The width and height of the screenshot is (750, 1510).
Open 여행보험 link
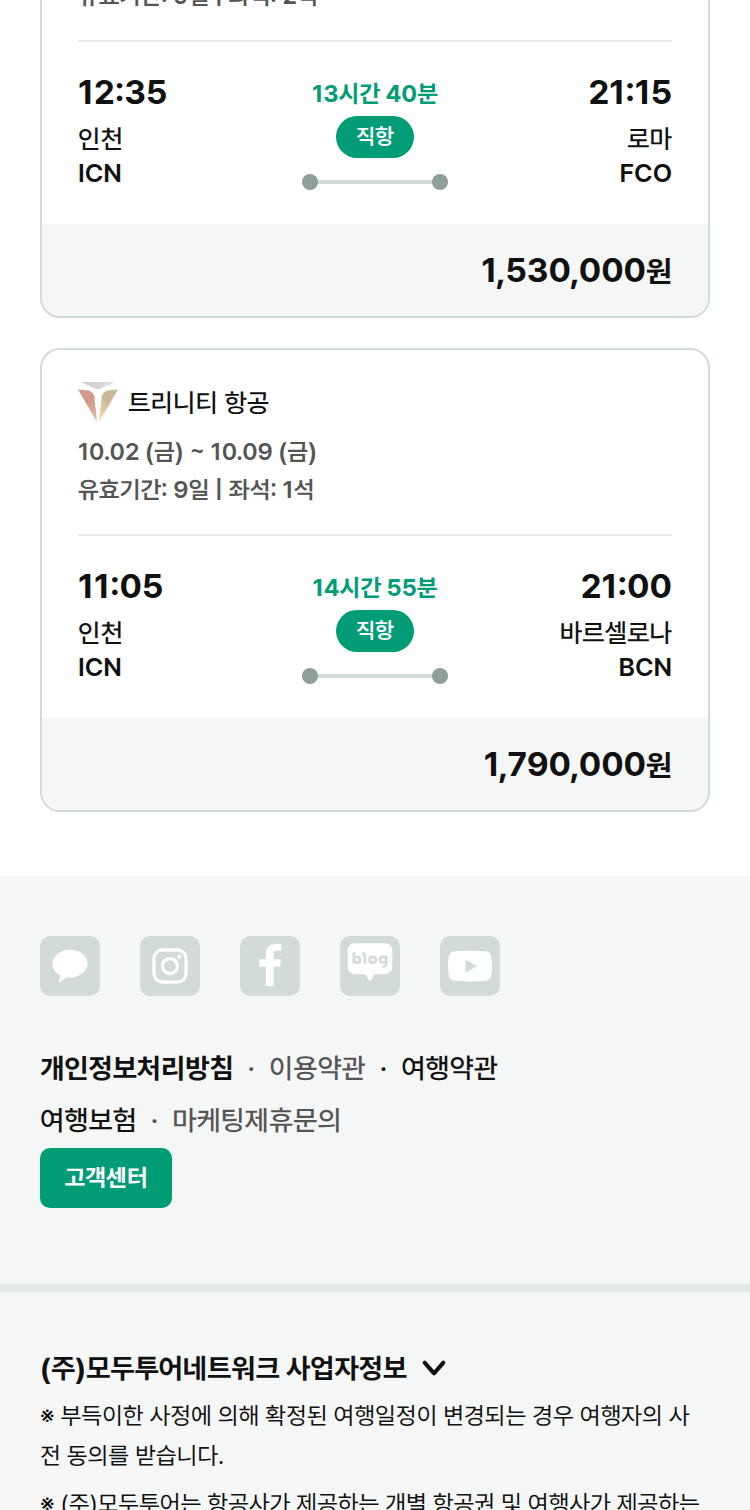(88, 1120)
